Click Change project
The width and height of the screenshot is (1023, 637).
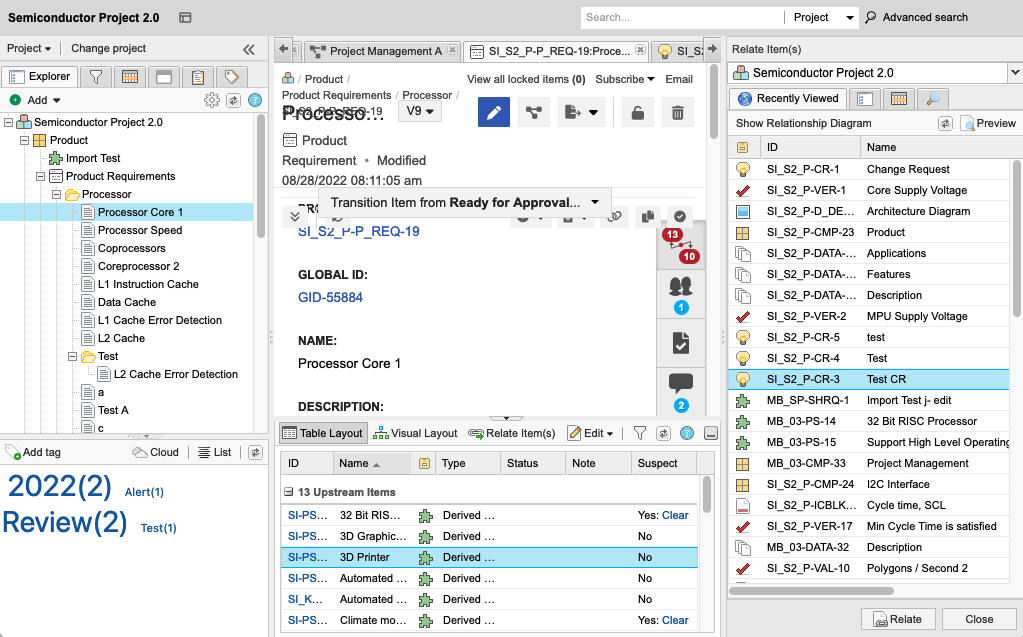[x=108, y=48]
